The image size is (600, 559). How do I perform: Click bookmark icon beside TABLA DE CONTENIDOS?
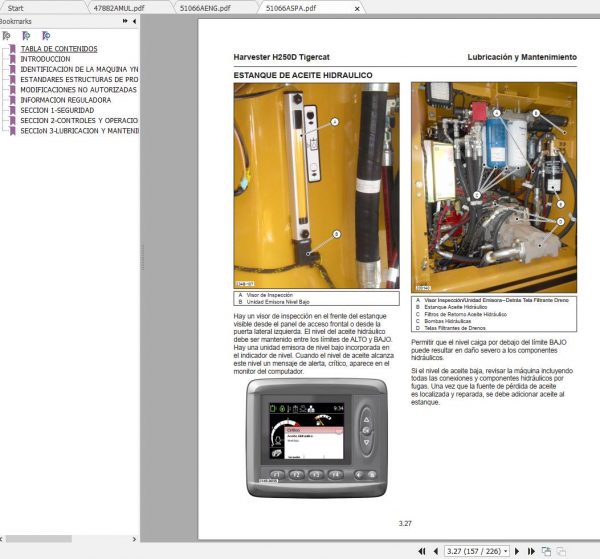click(13, 49)
